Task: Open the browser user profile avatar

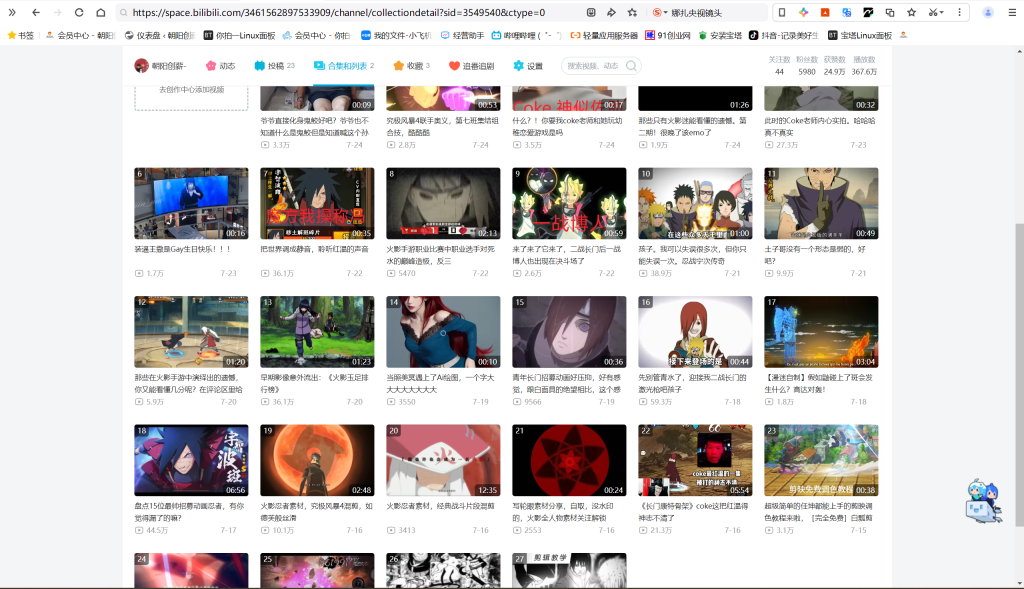Action: [988, 12]
